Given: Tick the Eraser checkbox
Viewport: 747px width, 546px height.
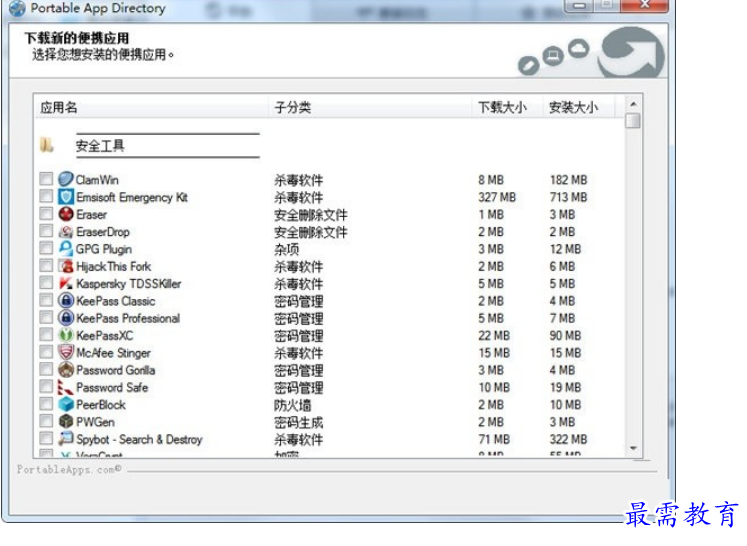Looking at the screenshot, I should 46,214.
